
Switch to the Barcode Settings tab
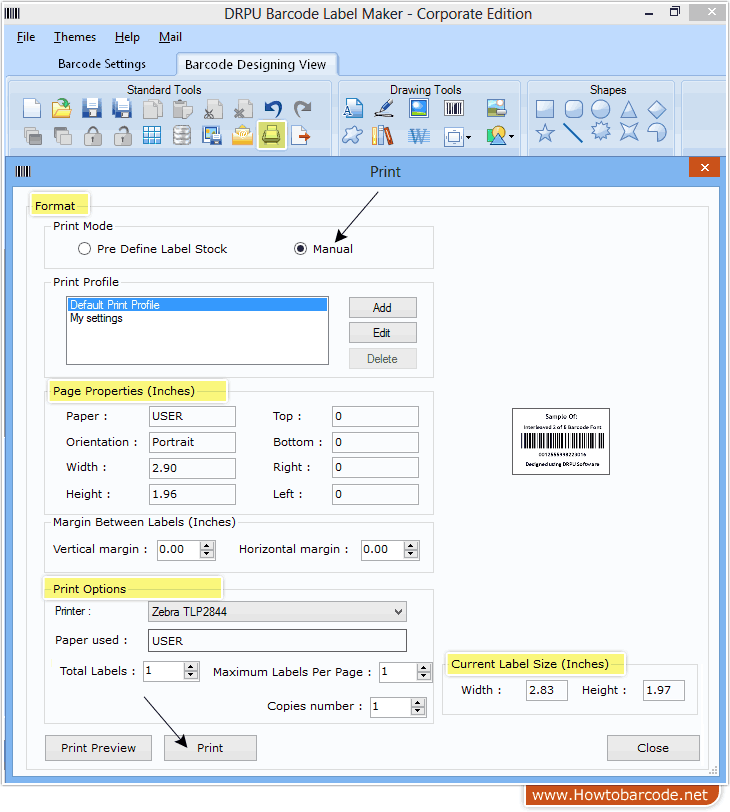tap(102, 64)
